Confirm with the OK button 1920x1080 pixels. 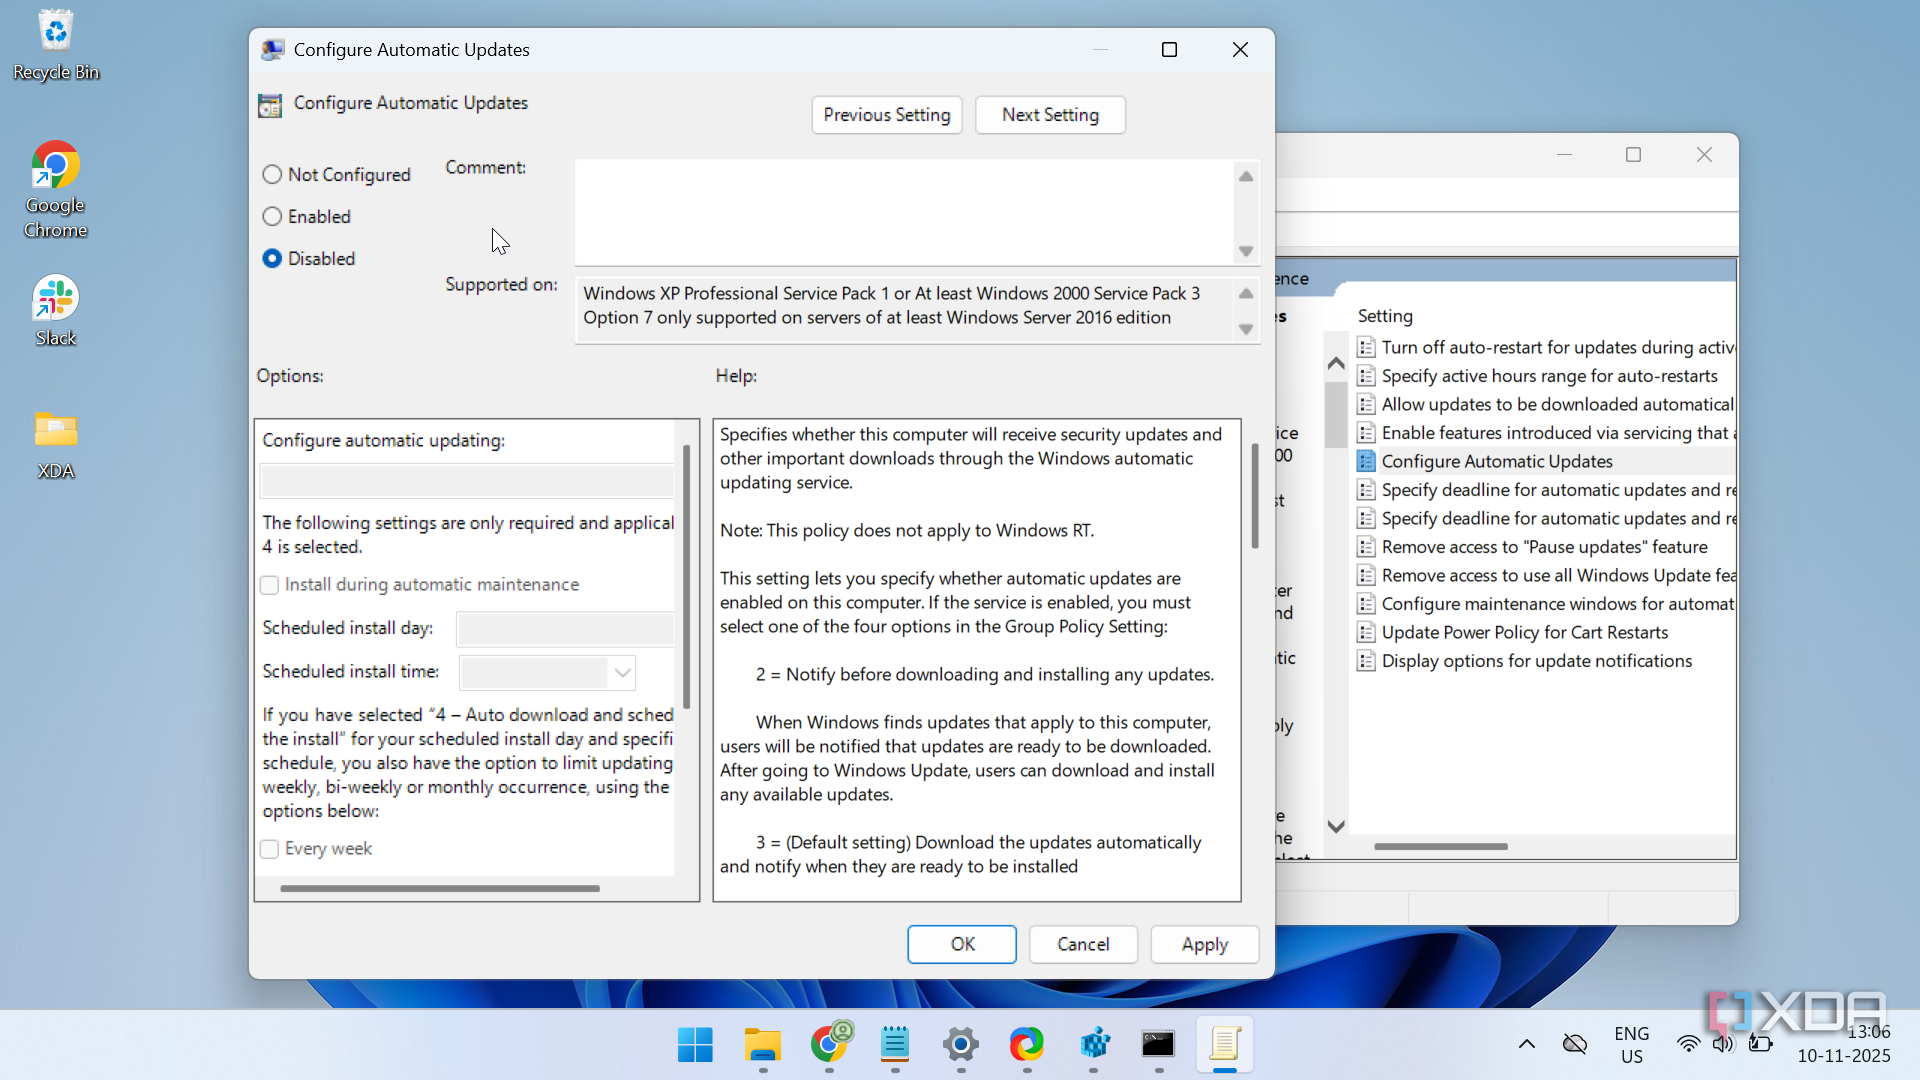coord(962,944)
